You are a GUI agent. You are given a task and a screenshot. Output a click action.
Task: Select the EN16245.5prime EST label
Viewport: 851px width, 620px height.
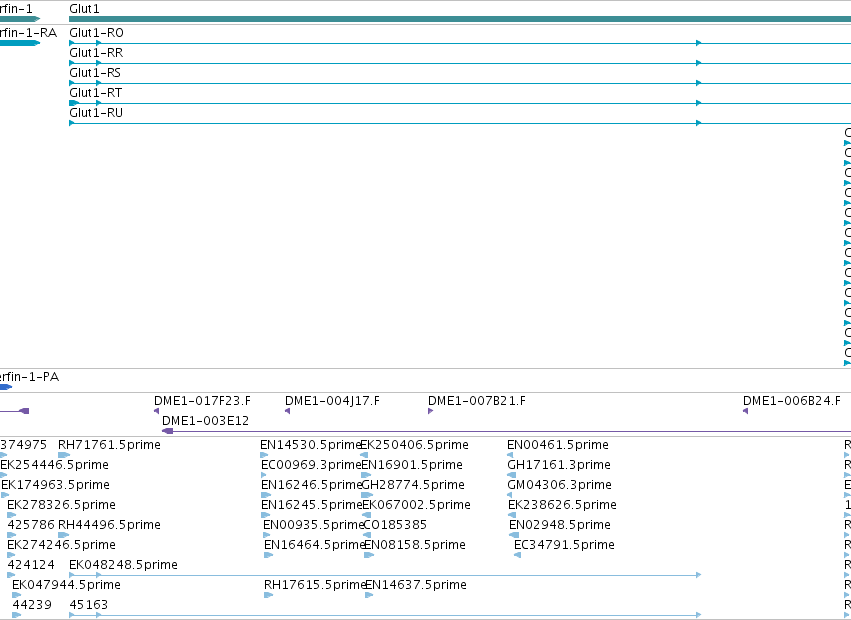point(312,505)
